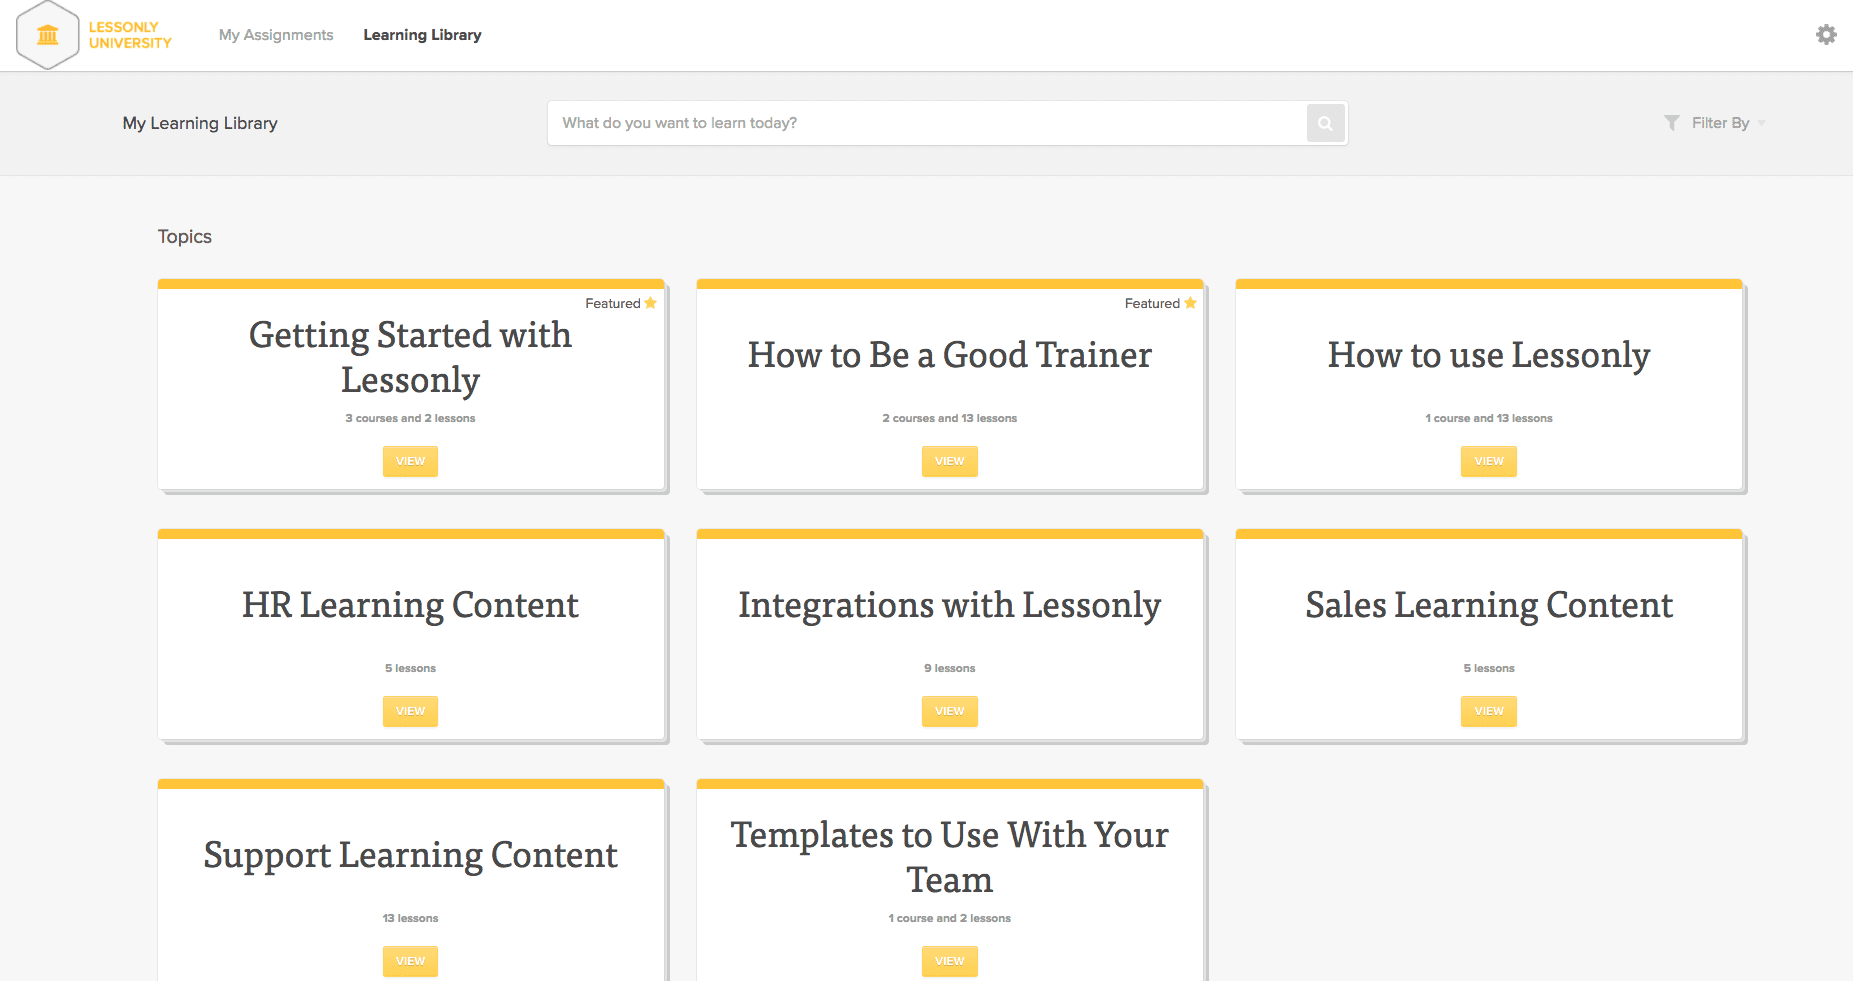Click the search magnifier button
Viewport: 1853px width, 981px height.
coord(1325,123)
